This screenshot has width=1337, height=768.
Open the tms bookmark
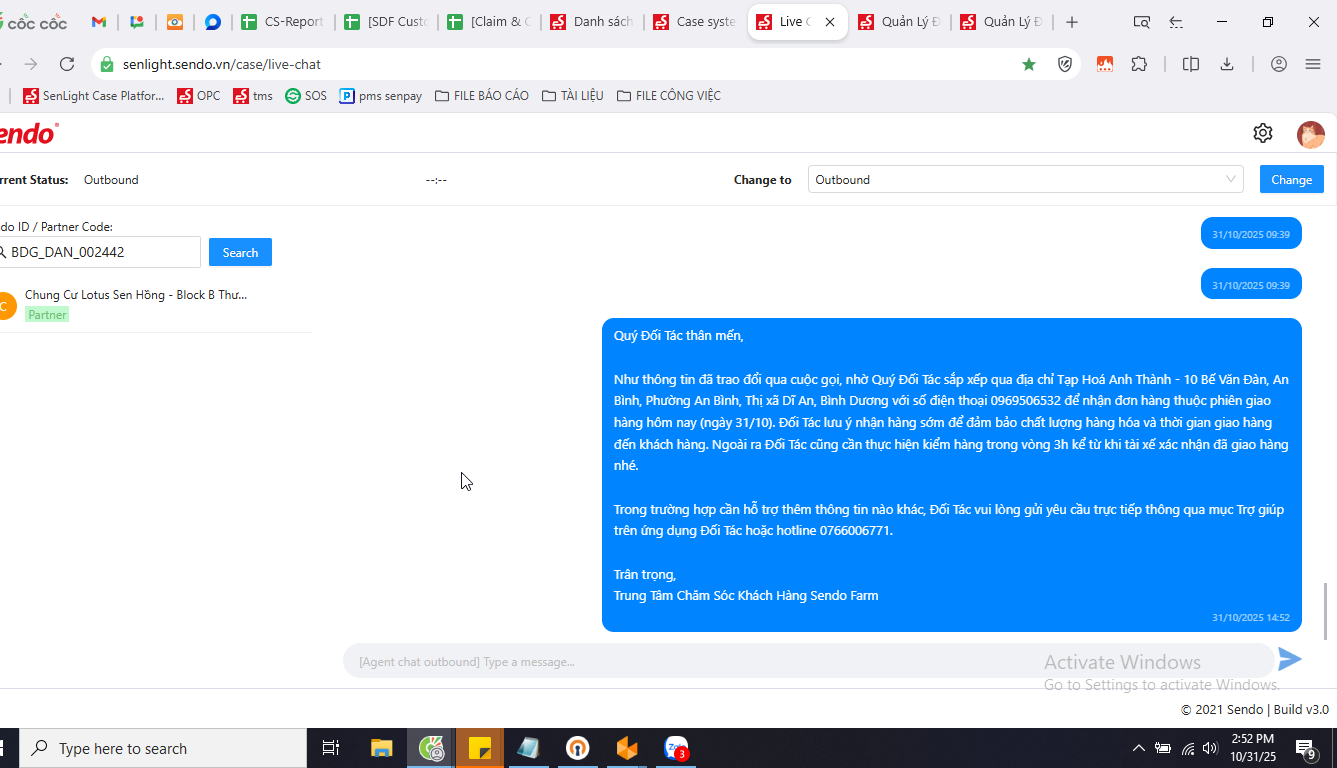pos(253,96)
